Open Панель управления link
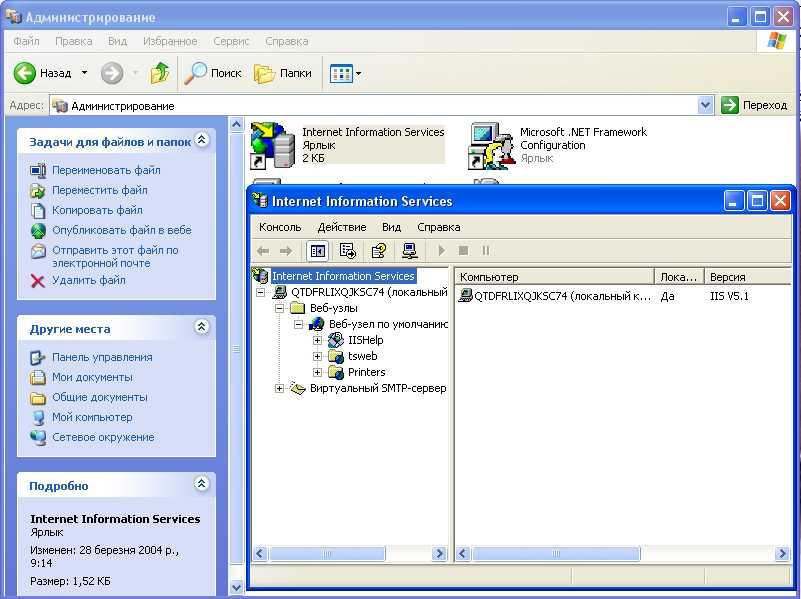 (102, 357)
